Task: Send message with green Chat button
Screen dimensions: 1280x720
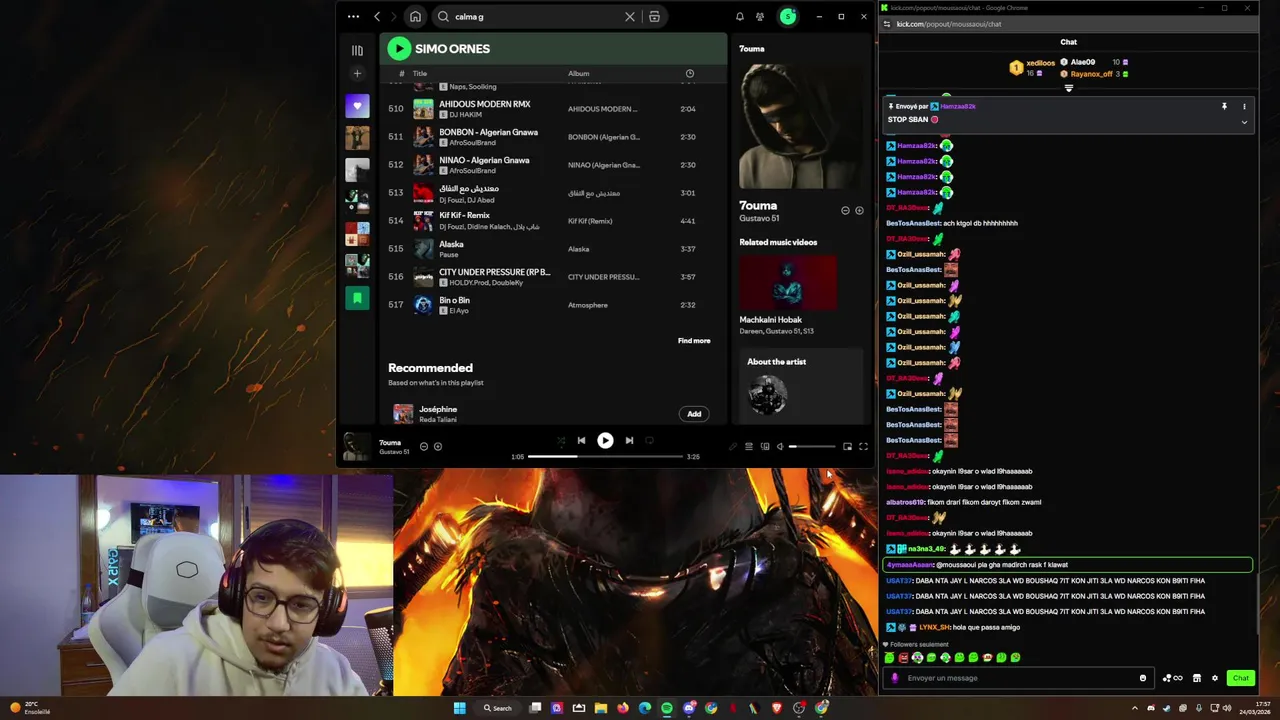Action: [1240, 678]
